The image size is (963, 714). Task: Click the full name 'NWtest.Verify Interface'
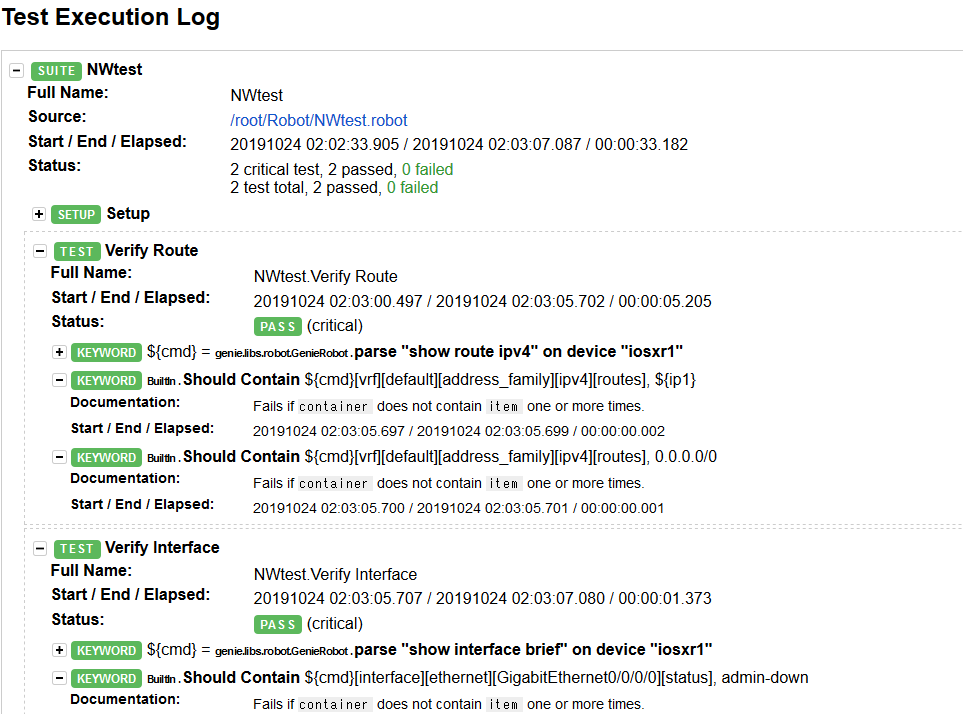335,575
